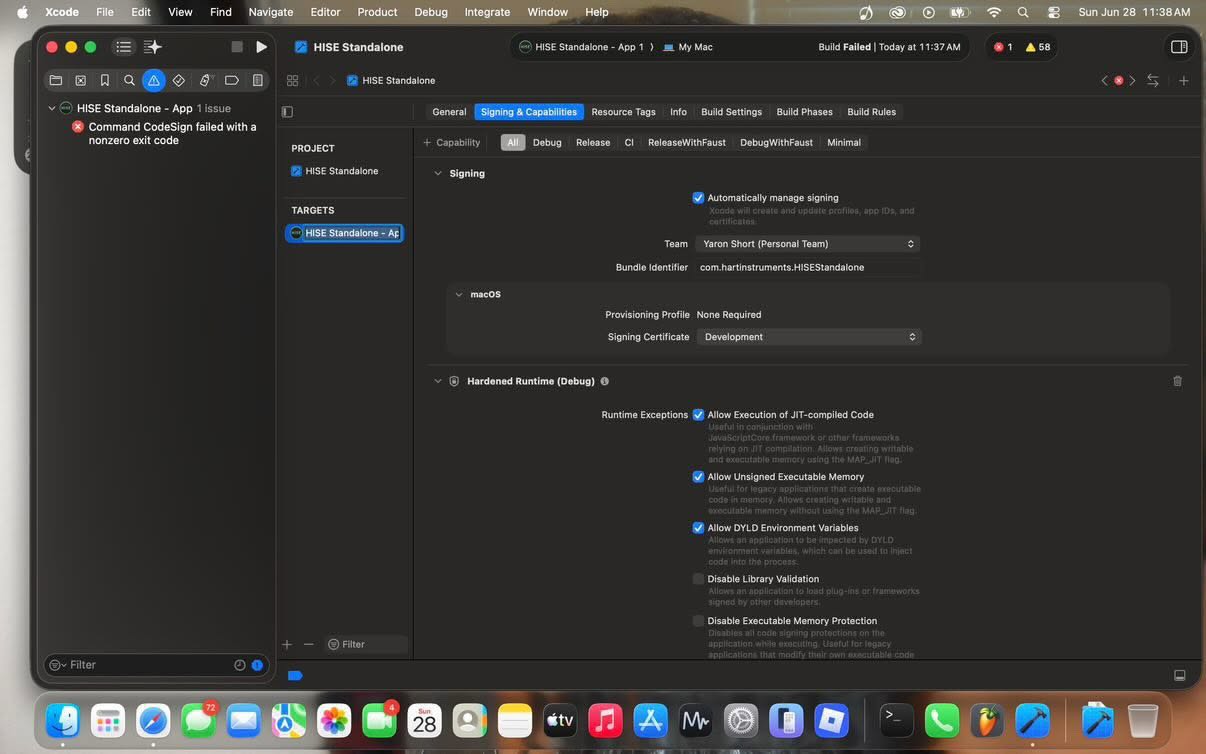Image resolution: width=1206 pixels, height=754 pixels.
Task: Open the Report navigator icon
Action: click(x=257, y=80)
